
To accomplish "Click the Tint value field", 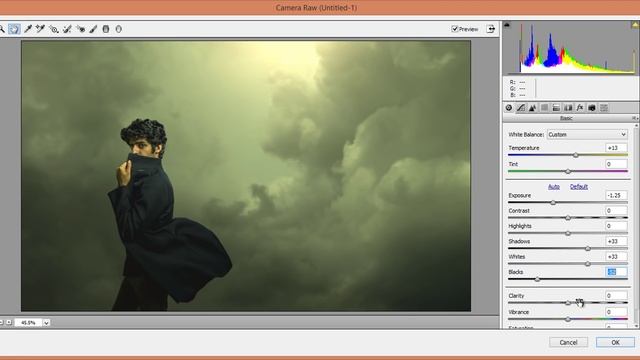I will (x=616, y=164).
